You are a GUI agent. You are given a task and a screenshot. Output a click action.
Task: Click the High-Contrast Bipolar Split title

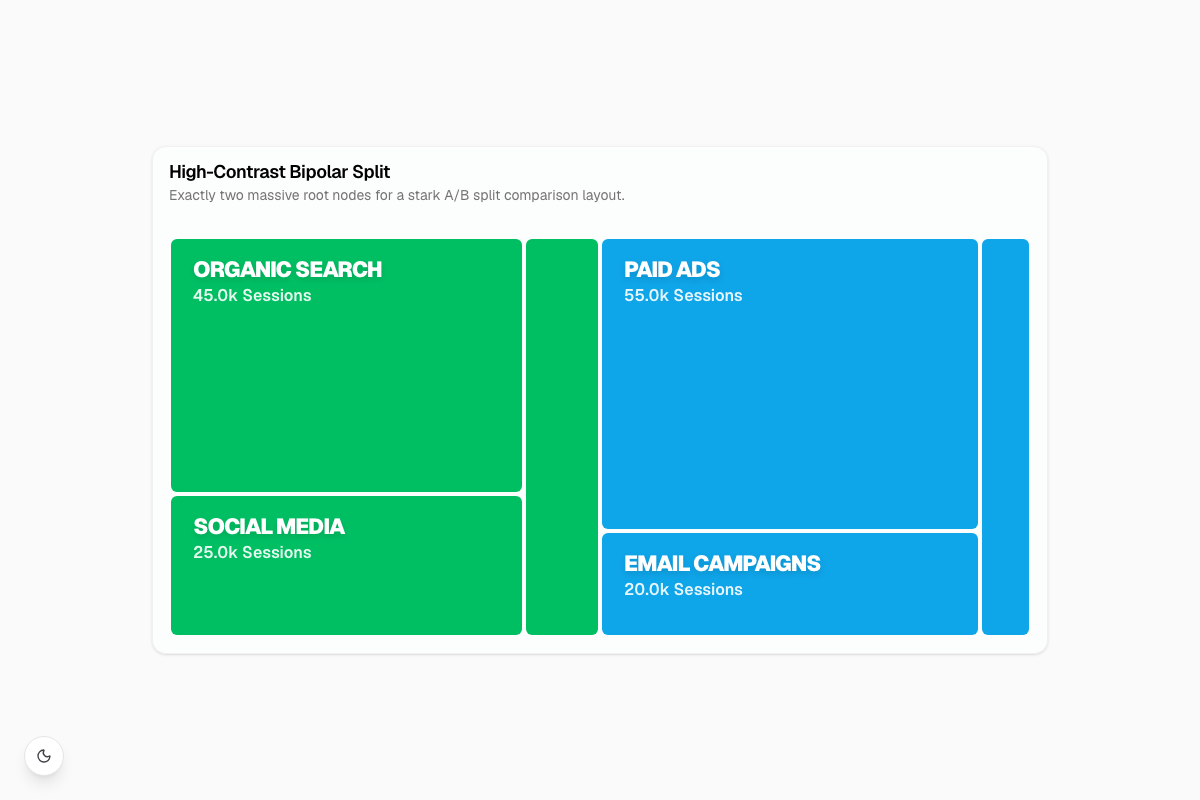(x=279, y=172)
